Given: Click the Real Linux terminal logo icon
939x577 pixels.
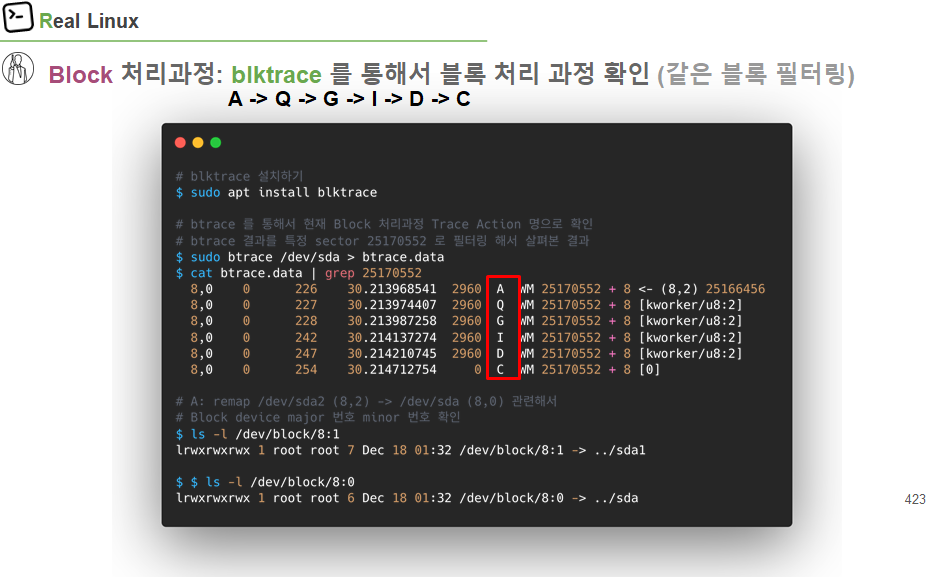Looking at the screenshot, I should point(18,17).
